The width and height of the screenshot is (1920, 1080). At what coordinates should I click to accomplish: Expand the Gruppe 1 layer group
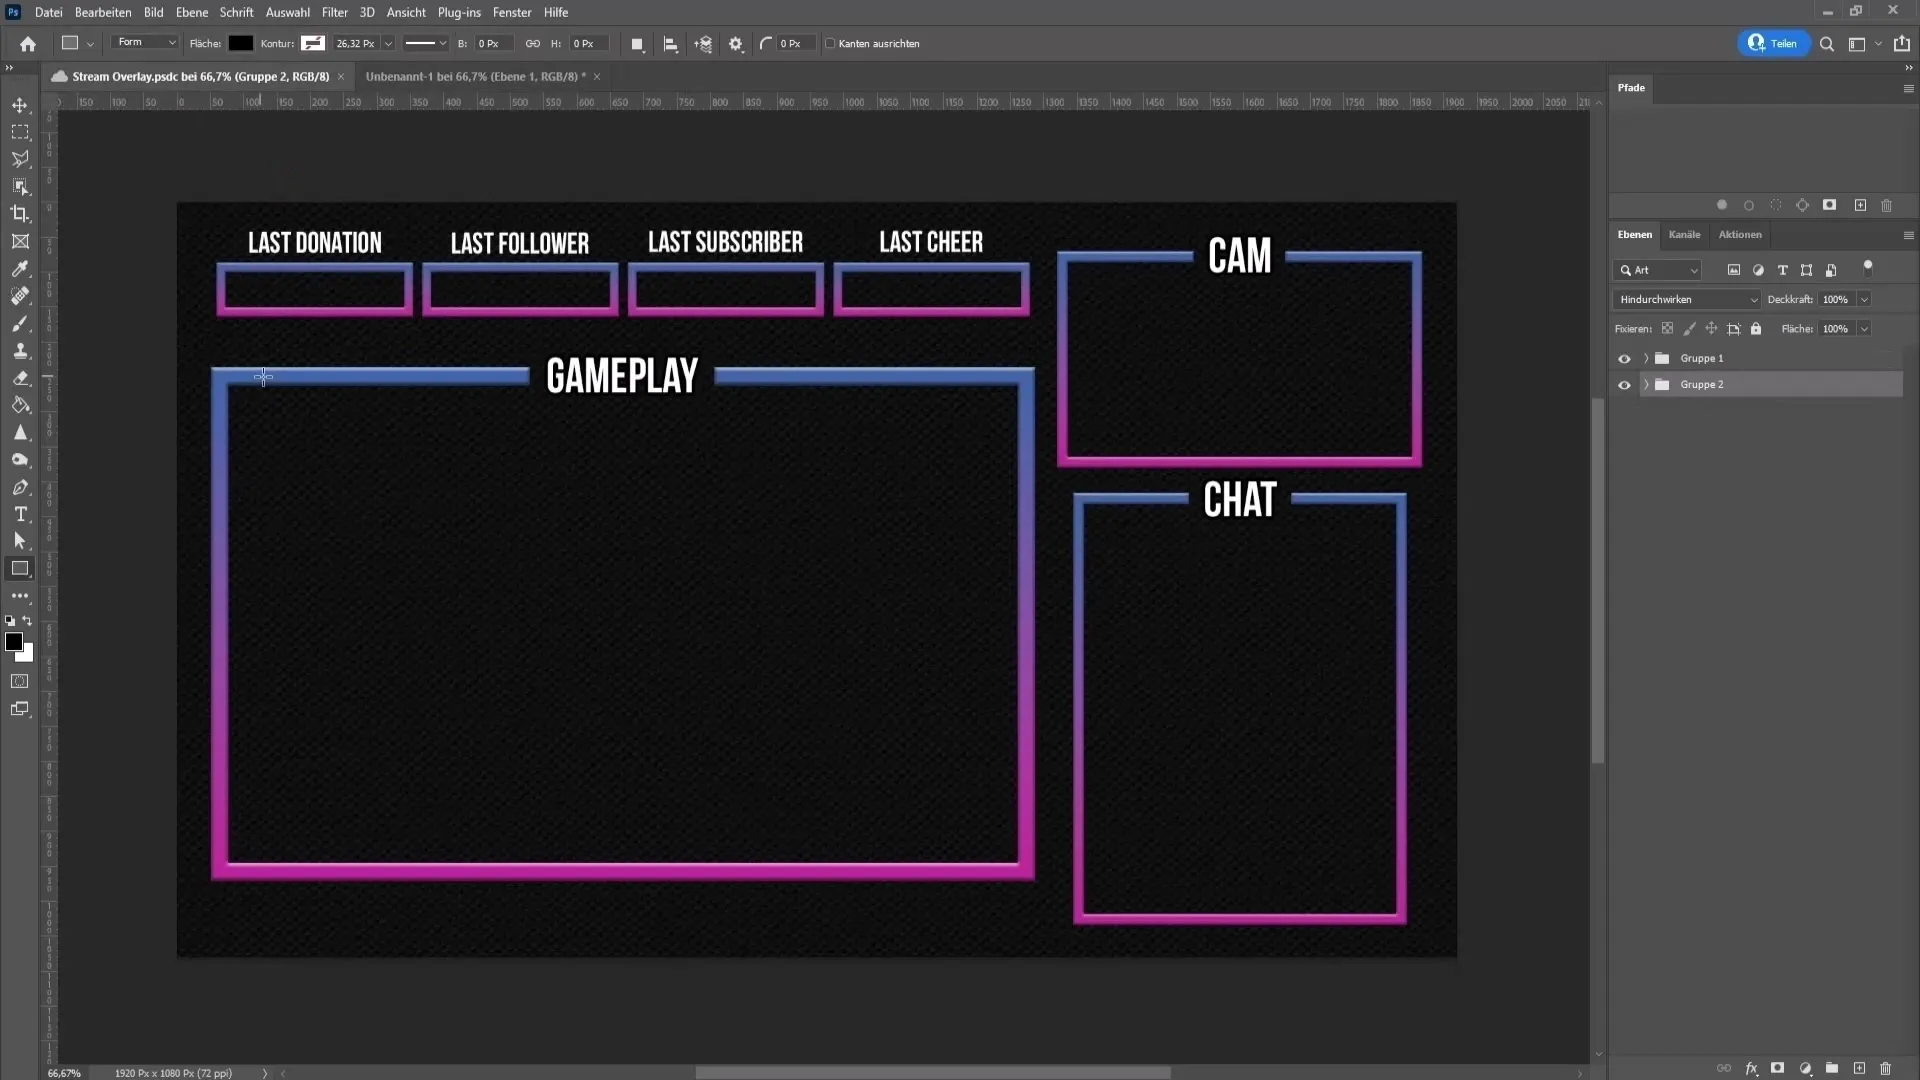(1644, 359)
